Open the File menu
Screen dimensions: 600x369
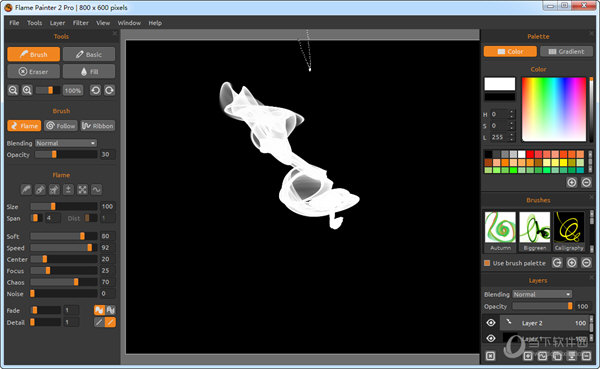tap(14, 23)
